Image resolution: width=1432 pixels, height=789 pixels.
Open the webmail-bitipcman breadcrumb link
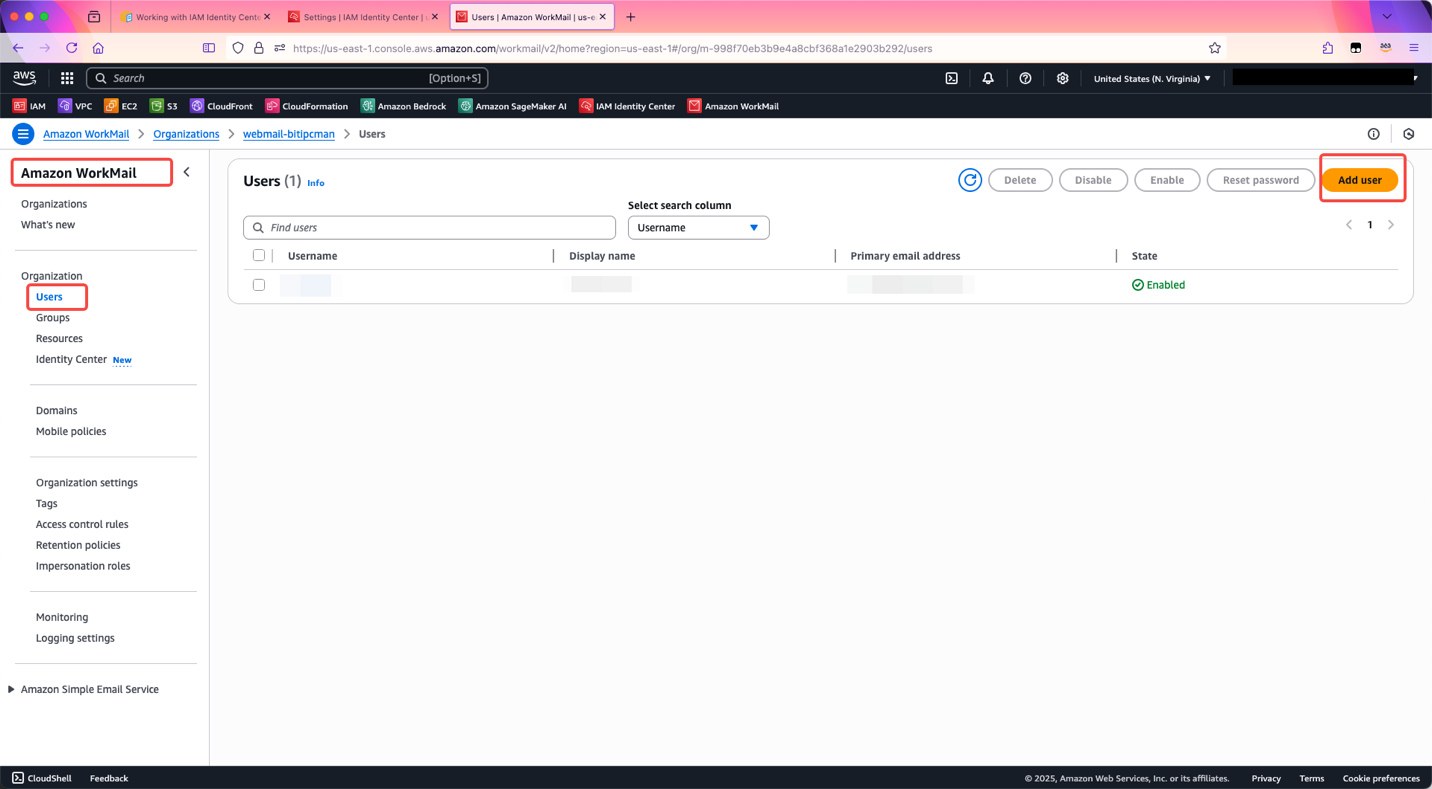click(x=289, y=134)
